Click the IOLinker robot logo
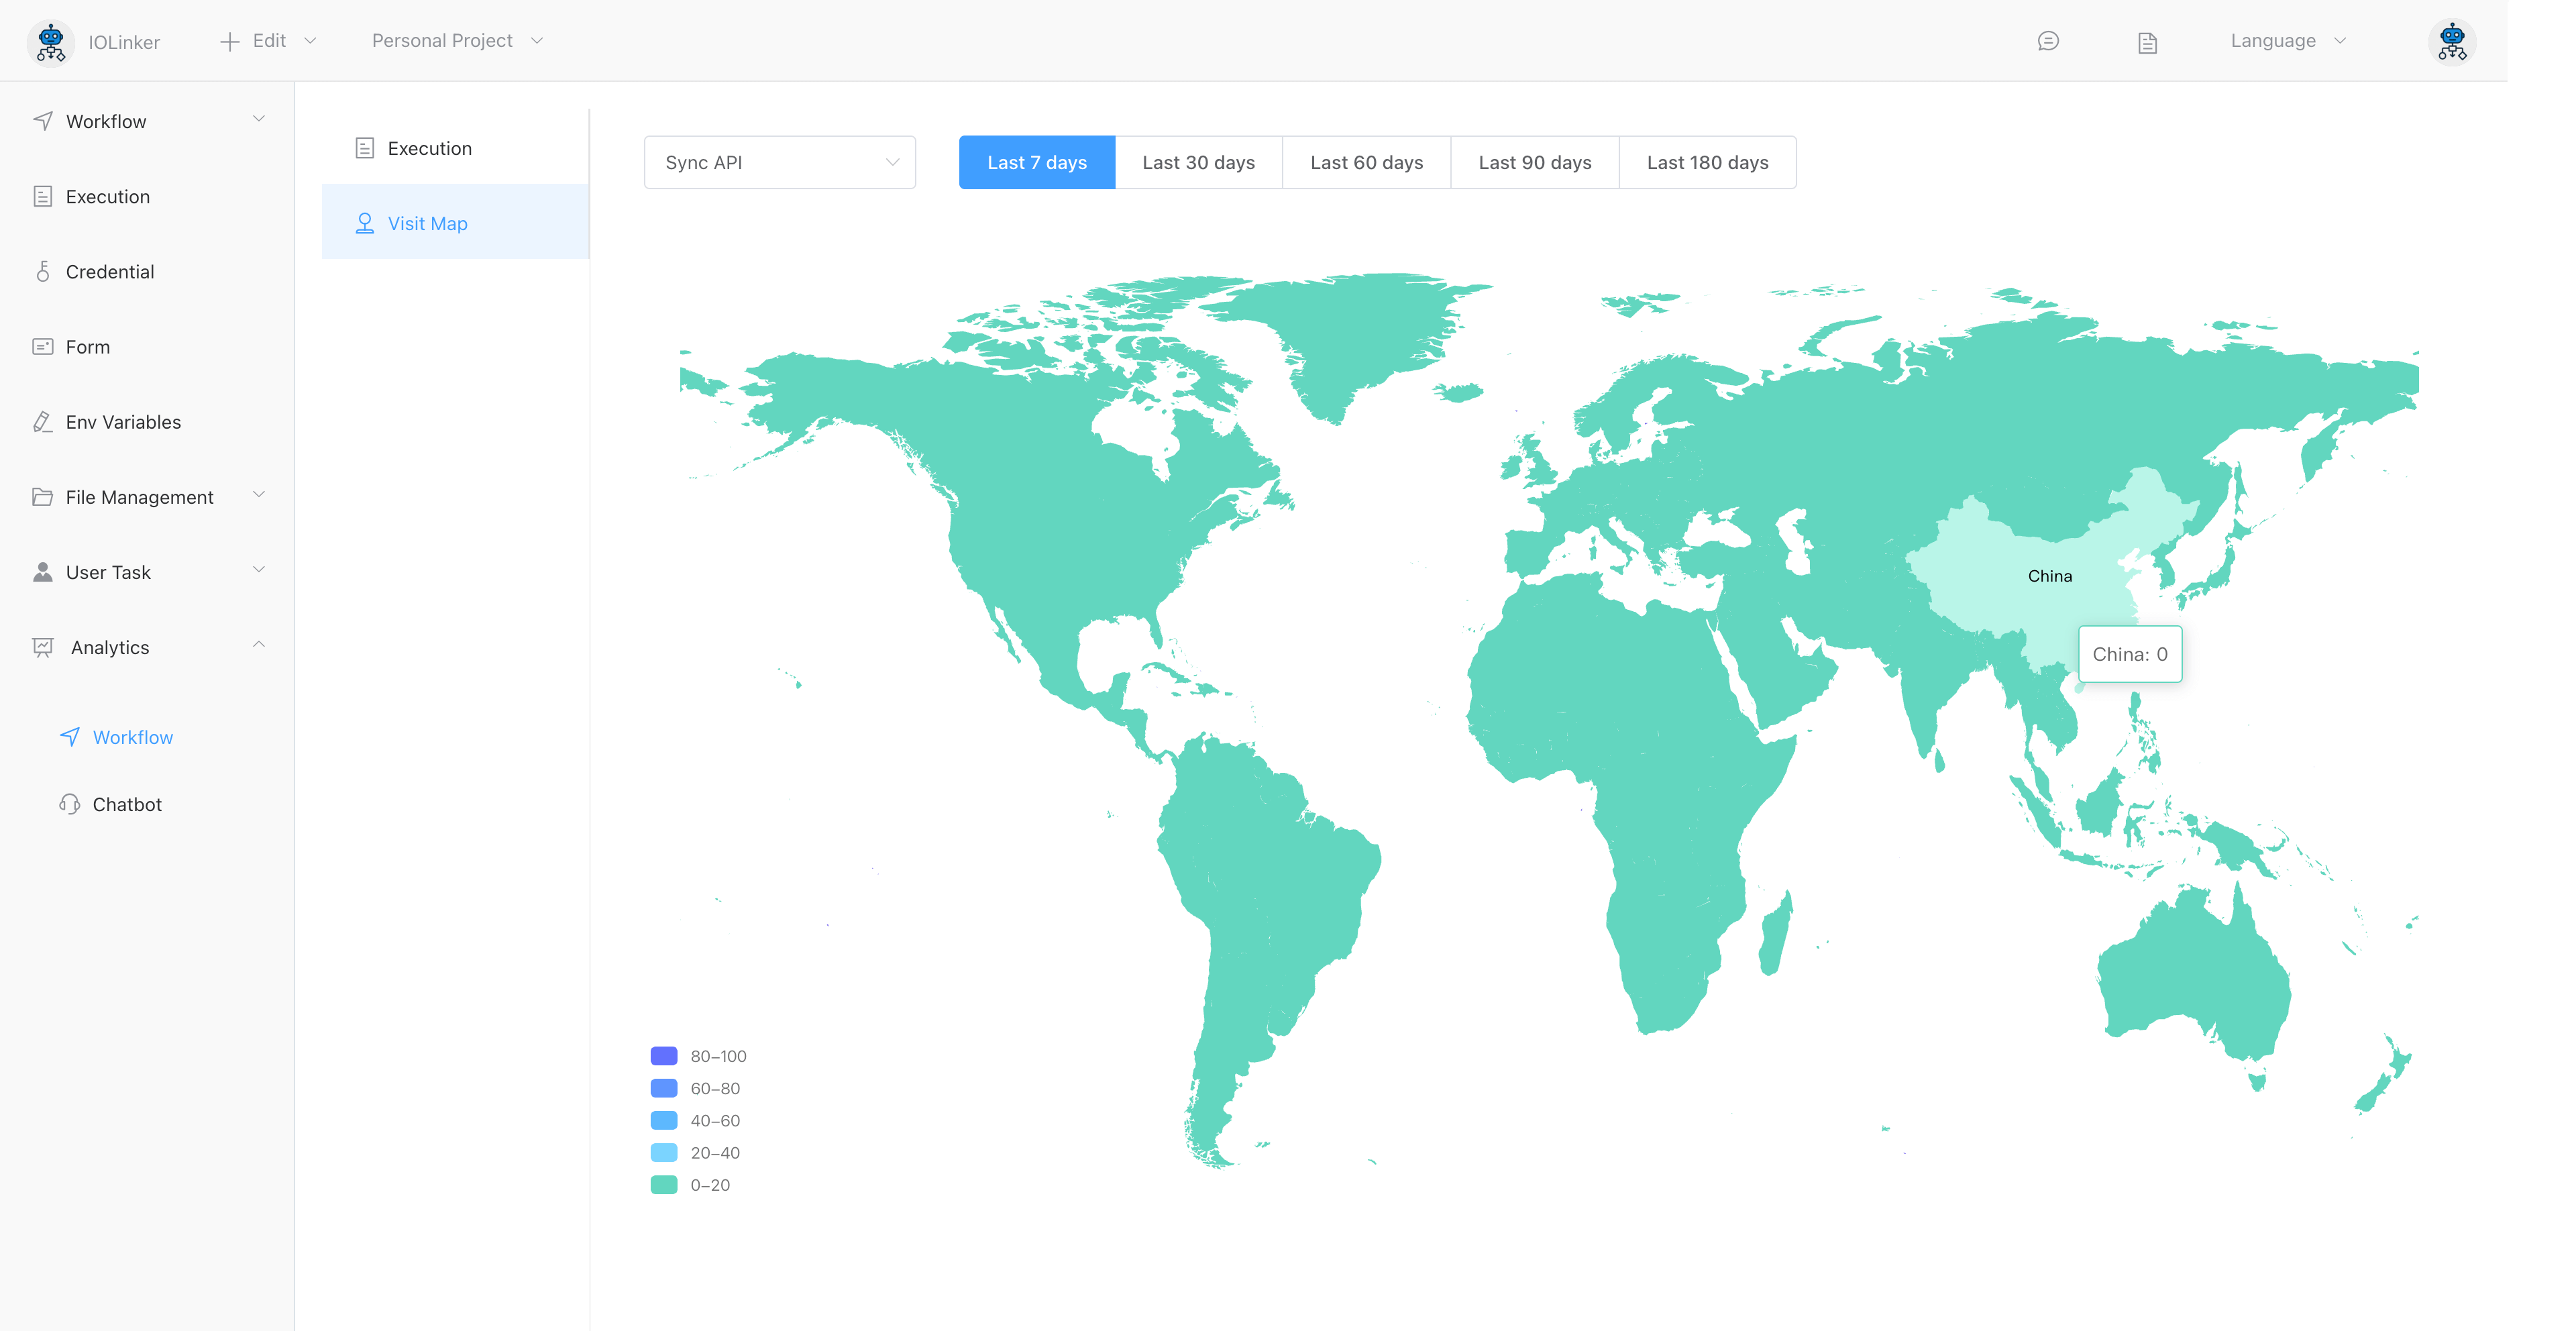Image resolution: width=2576 pixels, height=1331 pixels. 50,42
